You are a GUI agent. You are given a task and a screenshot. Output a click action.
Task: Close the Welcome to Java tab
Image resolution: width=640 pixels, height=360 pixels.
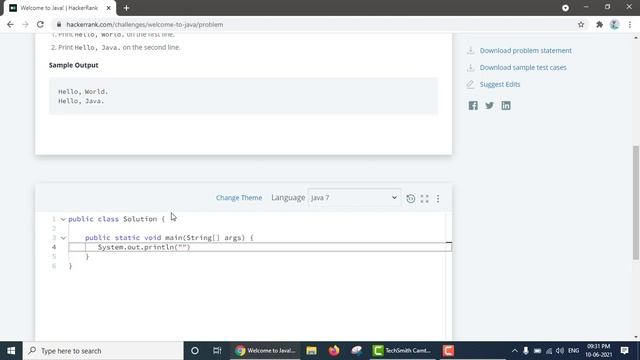tap(109, 8)
